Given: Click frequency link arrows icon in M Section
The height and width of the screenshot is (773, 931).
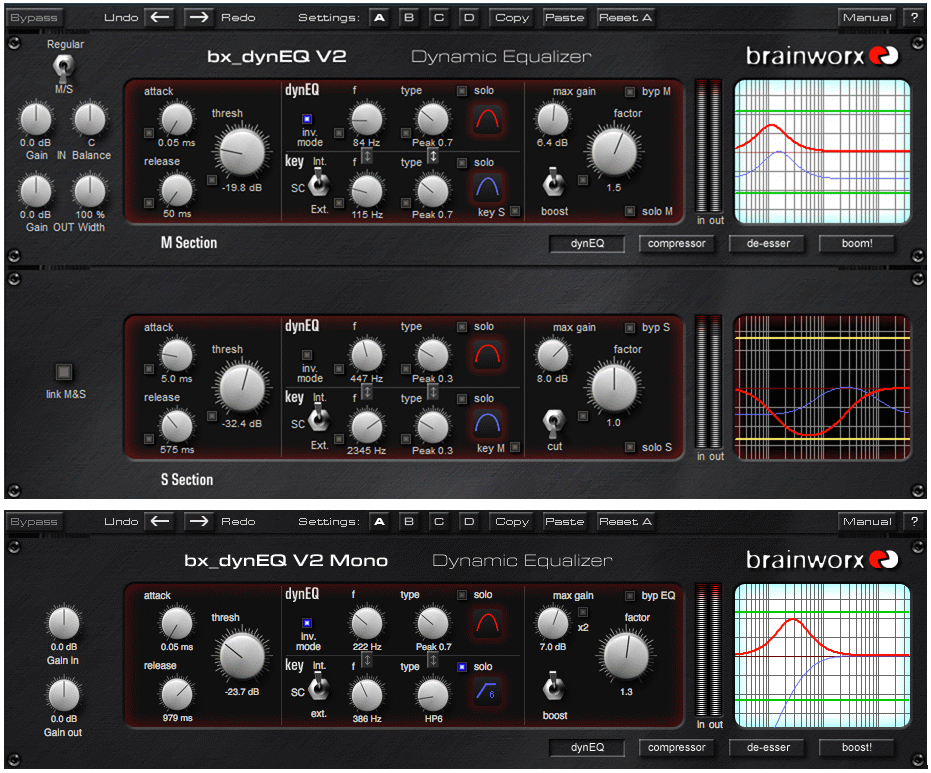Looking at the screenshot, I should click(368, 156).
